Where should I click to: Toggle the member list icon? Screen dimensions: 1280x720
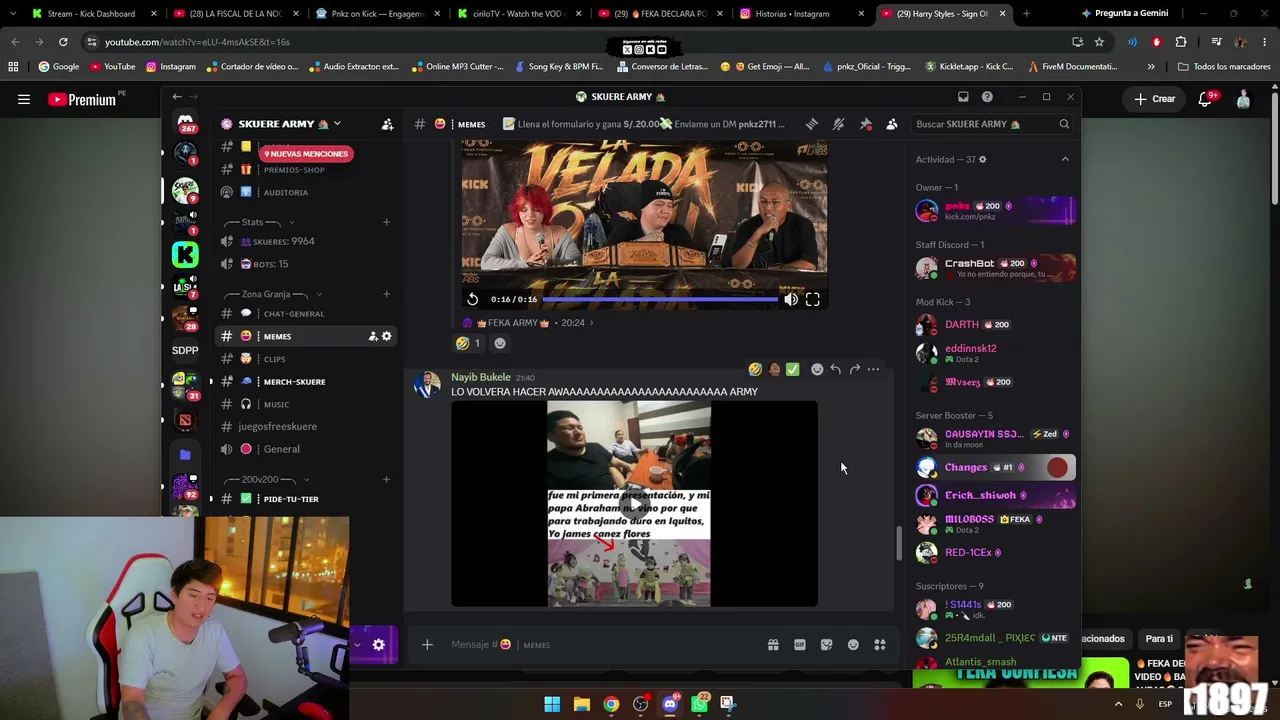coord(892,124)
